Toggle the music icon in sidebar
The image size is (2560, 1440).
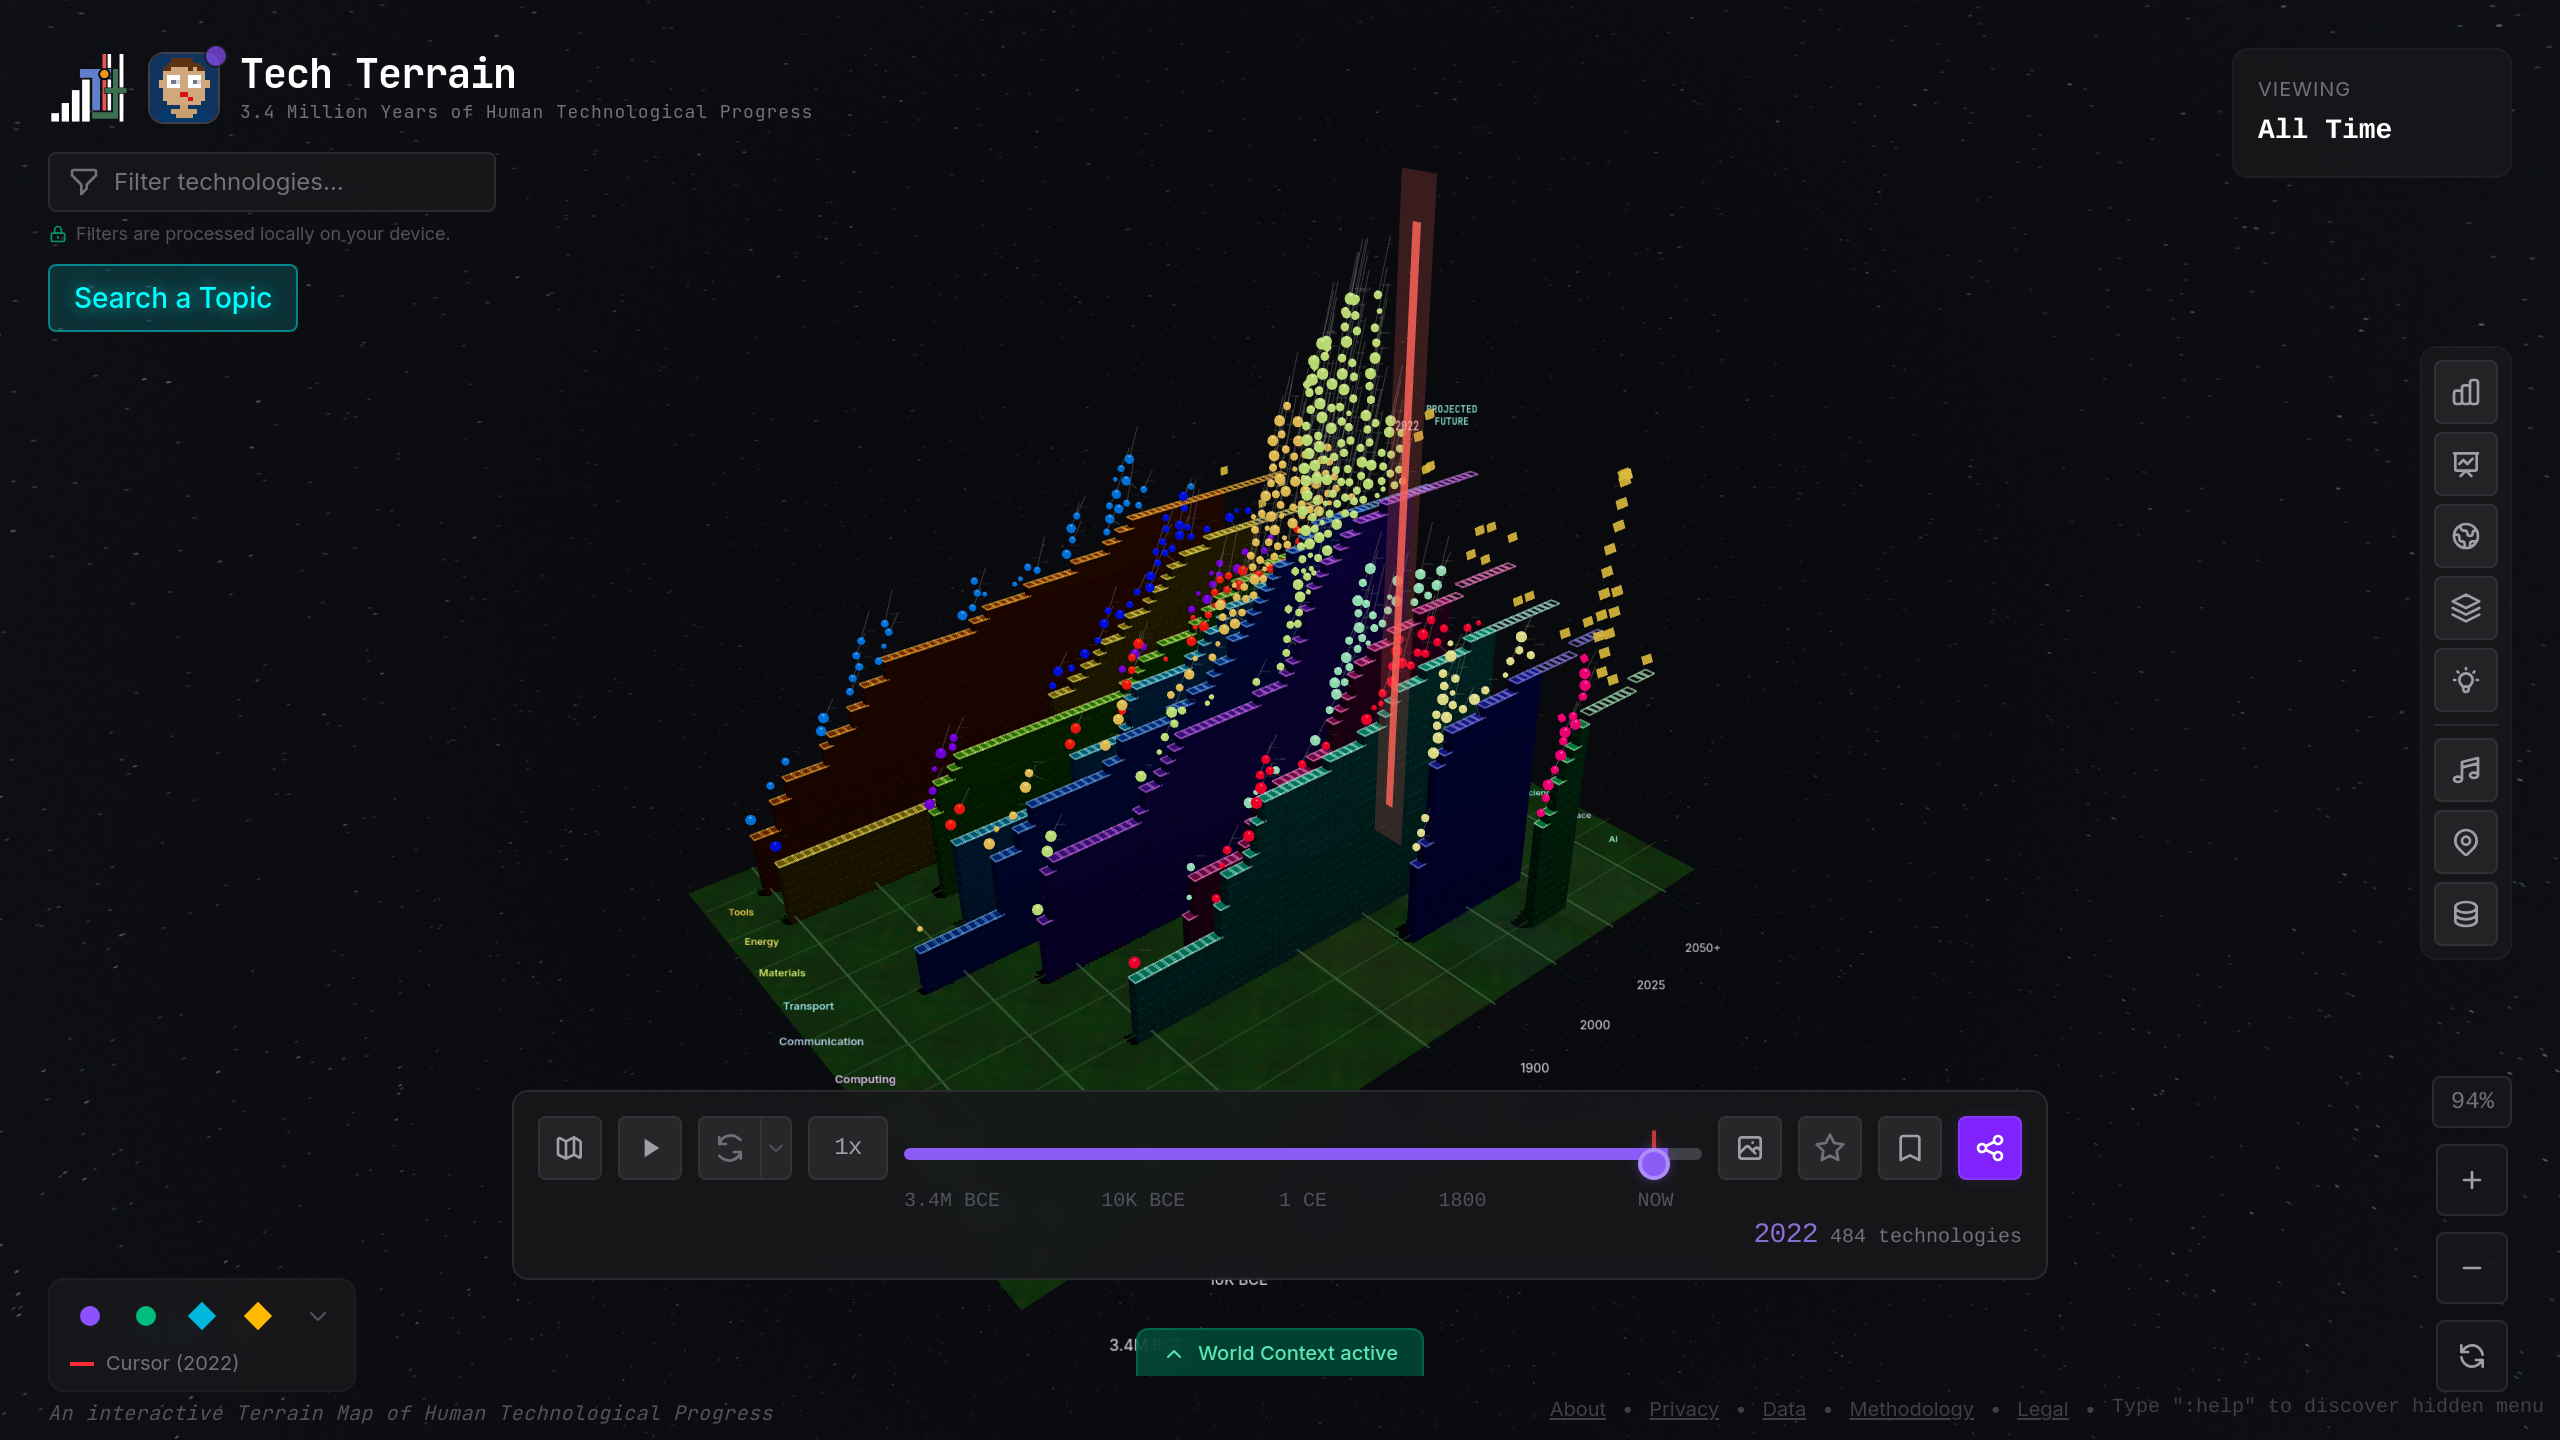pos(2465,768)
